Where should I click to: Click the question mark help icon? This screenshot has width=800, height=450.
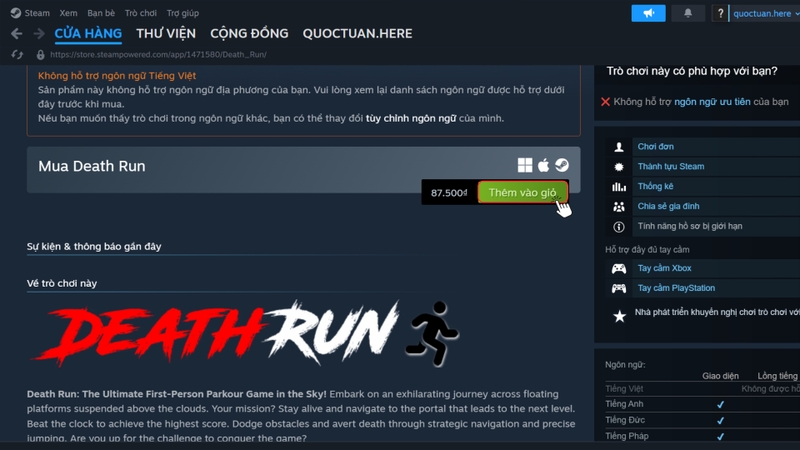tap(720, 13)
